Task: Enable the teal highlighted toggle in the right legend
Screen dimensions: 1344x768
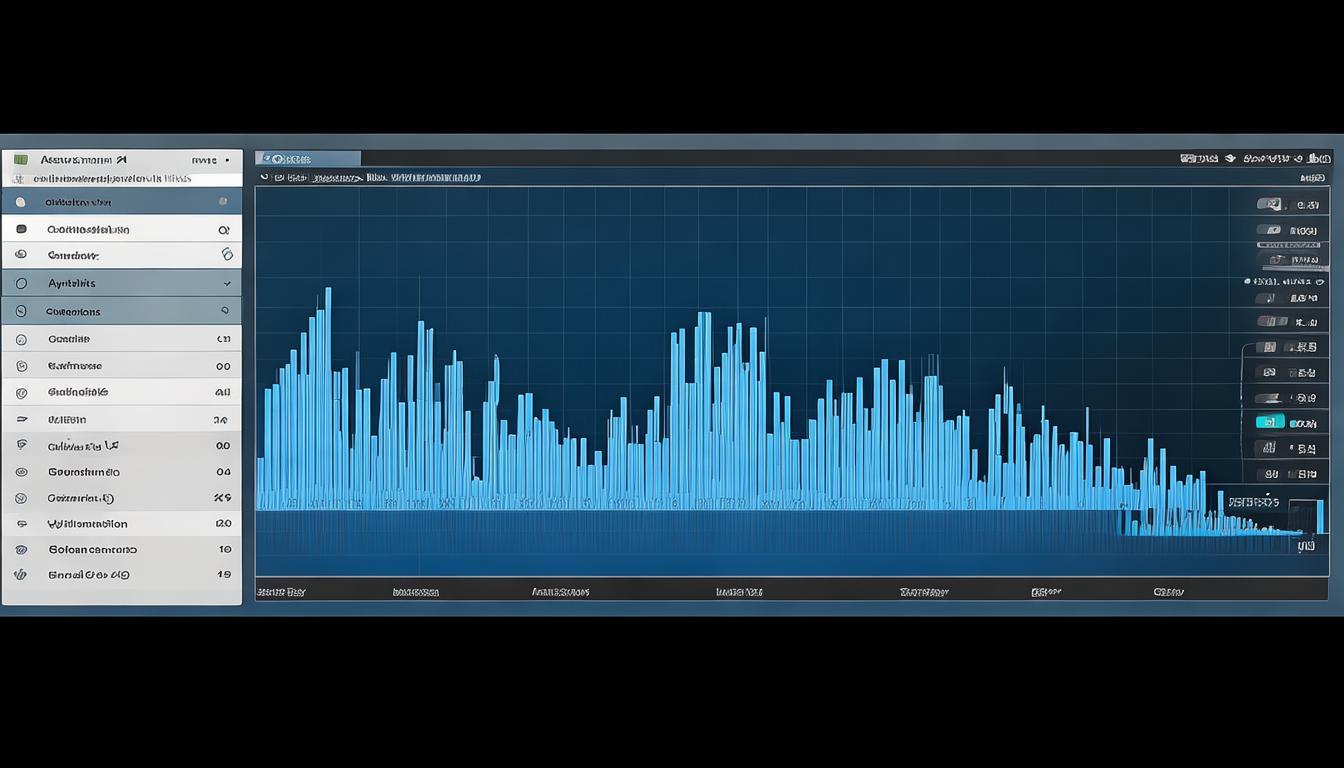Action: click(1269, 423)
